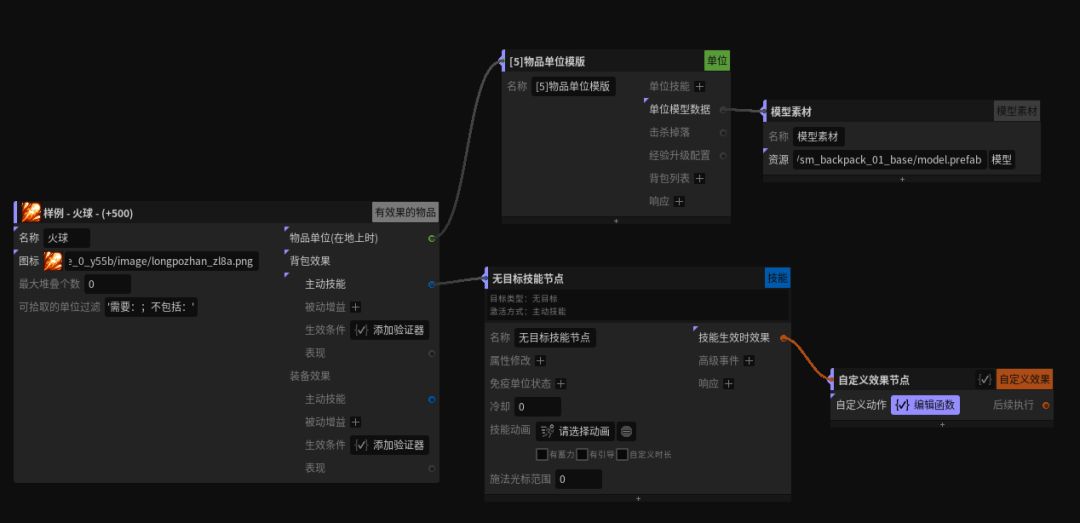The width and height of the screenshot is (1080, 523).
Task: Click the blue 主动技能 port under 装备效果
Action: [x=432, y=399]
